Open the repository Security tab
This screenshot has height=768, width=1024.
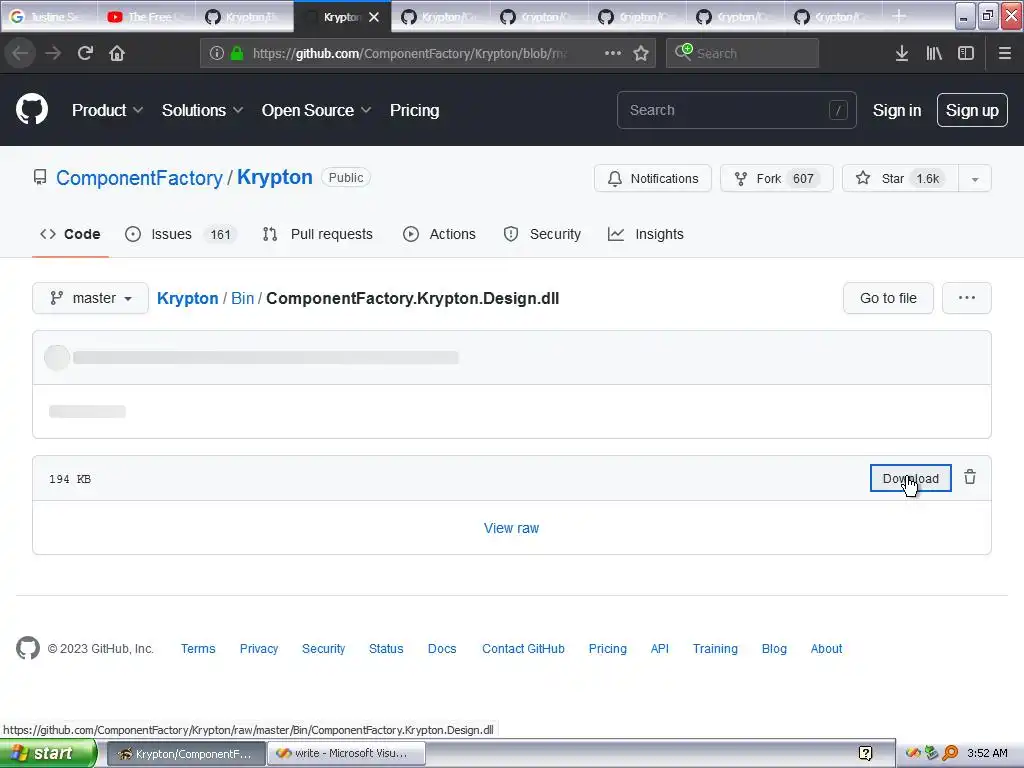[x=542, y=234]
